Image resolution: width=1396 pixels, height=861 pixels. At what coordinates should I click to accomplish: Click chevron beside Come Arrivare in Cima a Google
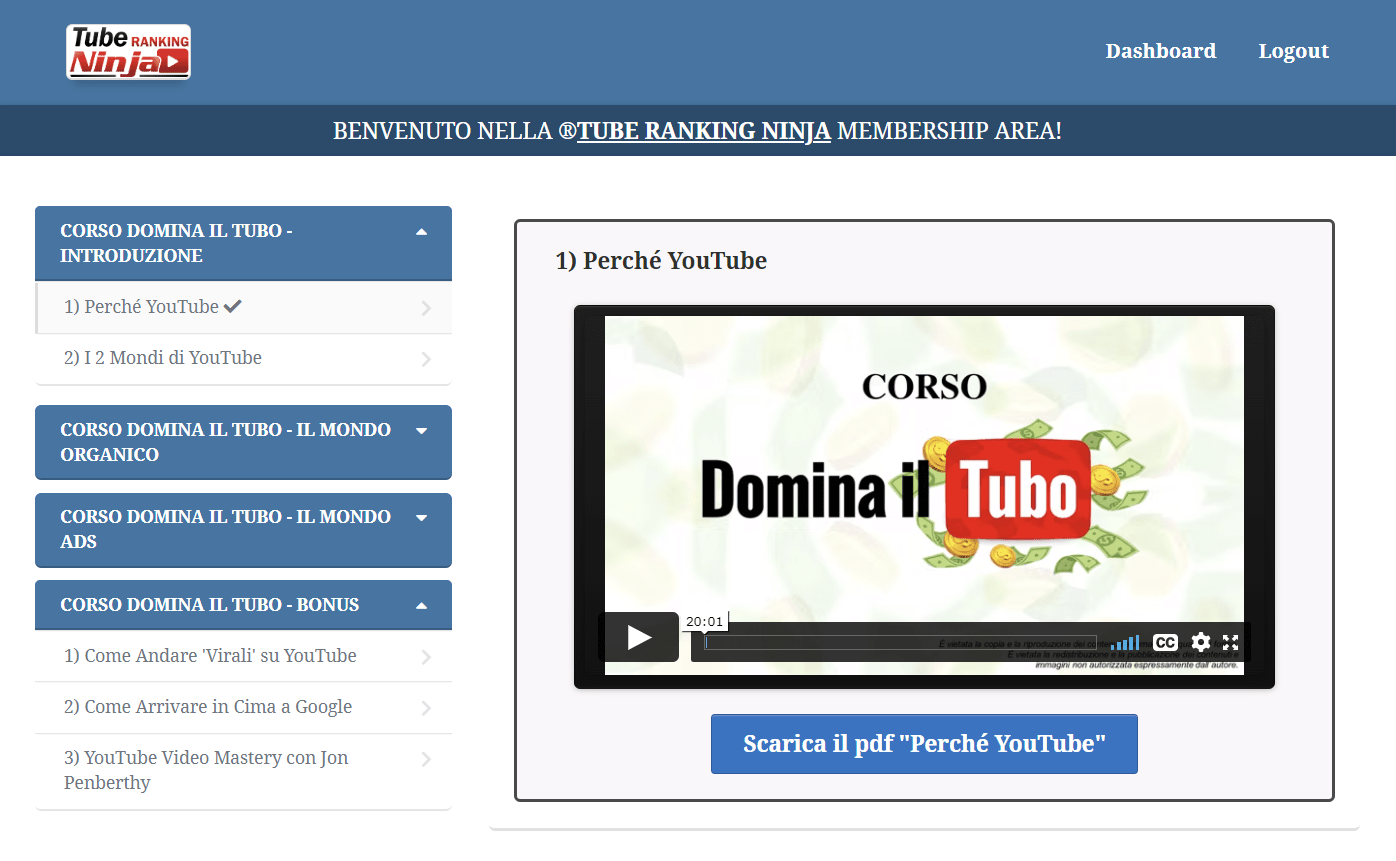pyautogui.click(x=426, y=708)
